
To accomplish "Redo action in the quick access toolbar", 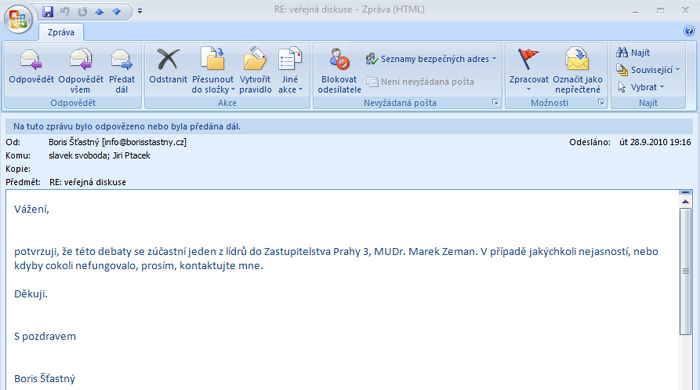I will (83, 11).
